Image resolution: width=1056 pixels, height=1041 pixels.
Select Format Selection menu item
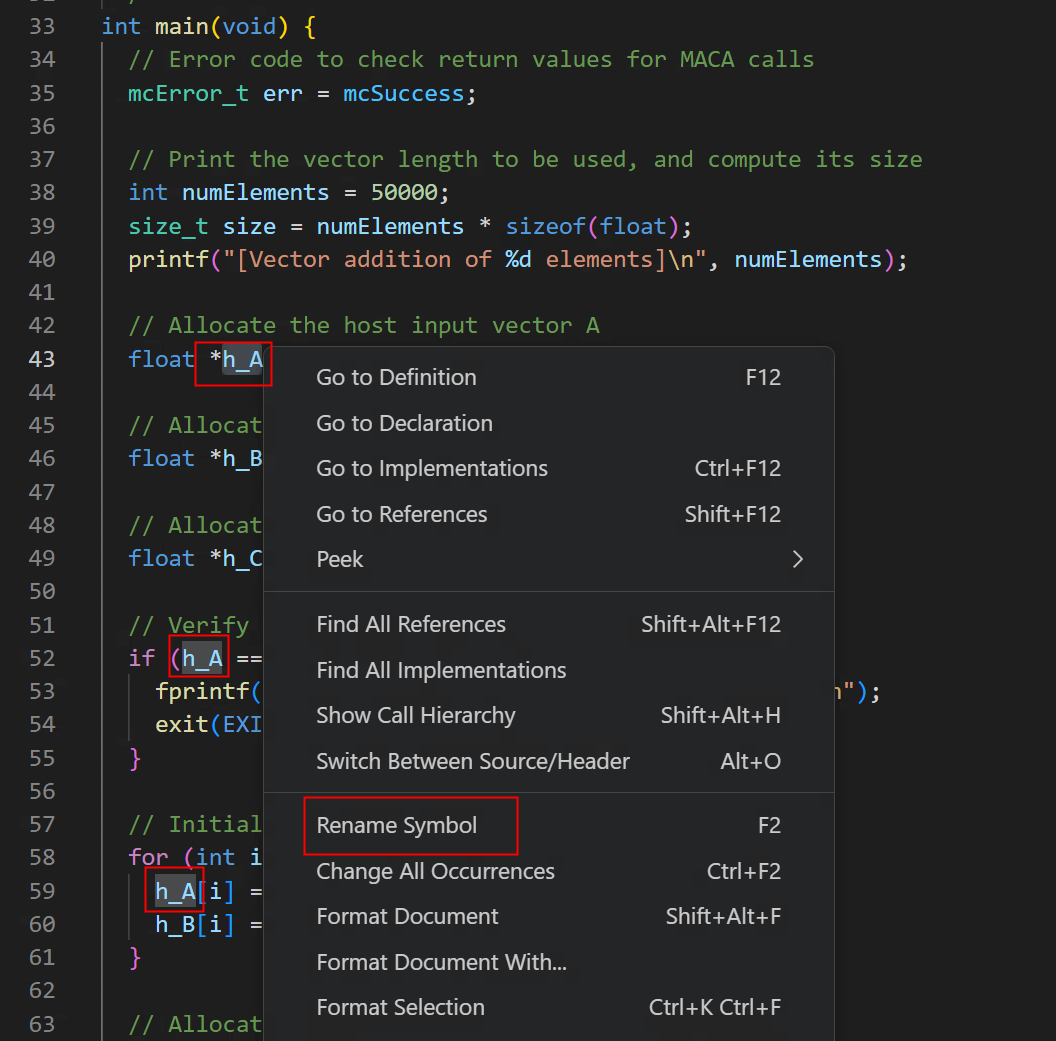(400, 1007)
